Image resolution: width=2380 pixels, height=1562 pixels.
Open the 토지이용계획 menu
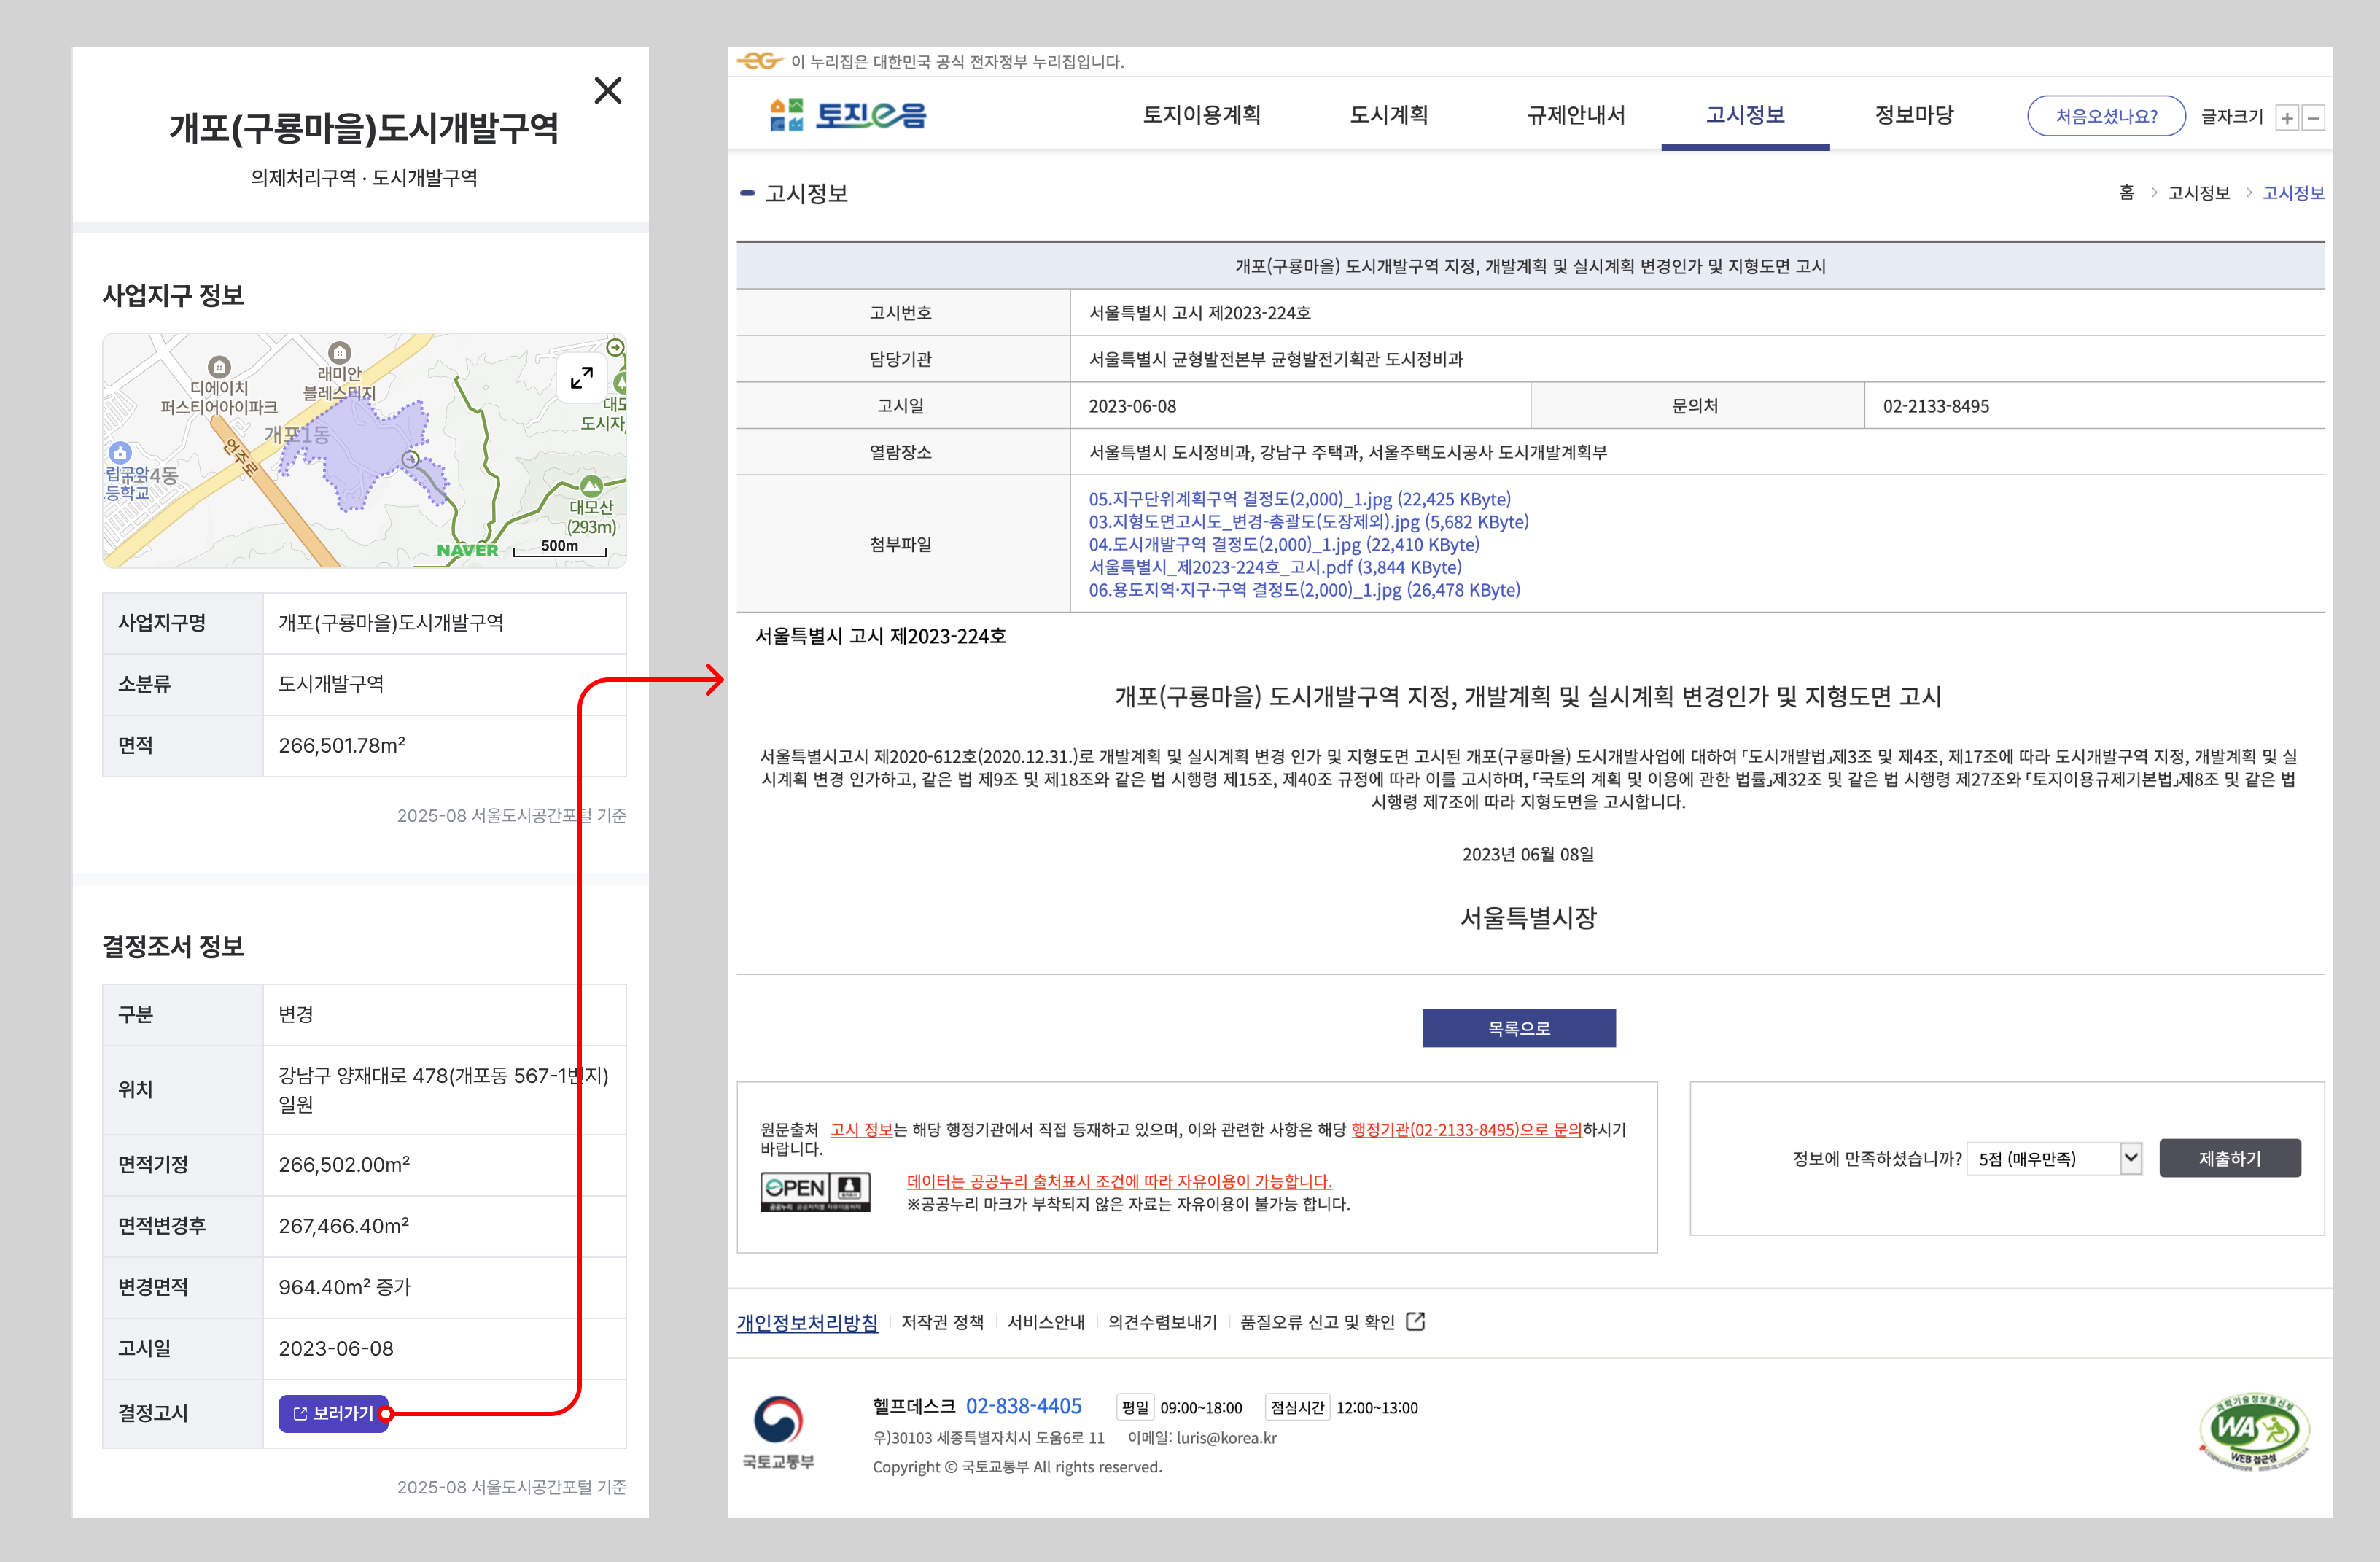coord(1201,115)
